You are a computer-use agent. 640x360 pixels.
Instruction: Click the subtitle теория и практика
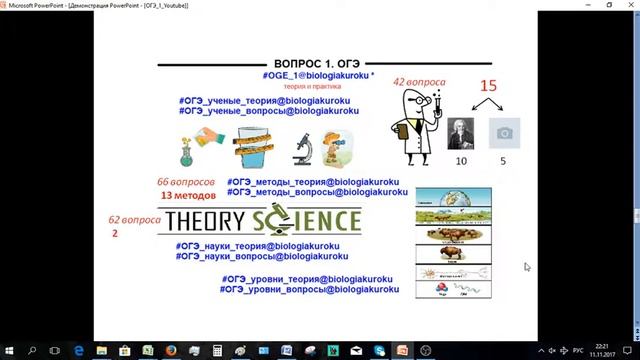(312, 87)
